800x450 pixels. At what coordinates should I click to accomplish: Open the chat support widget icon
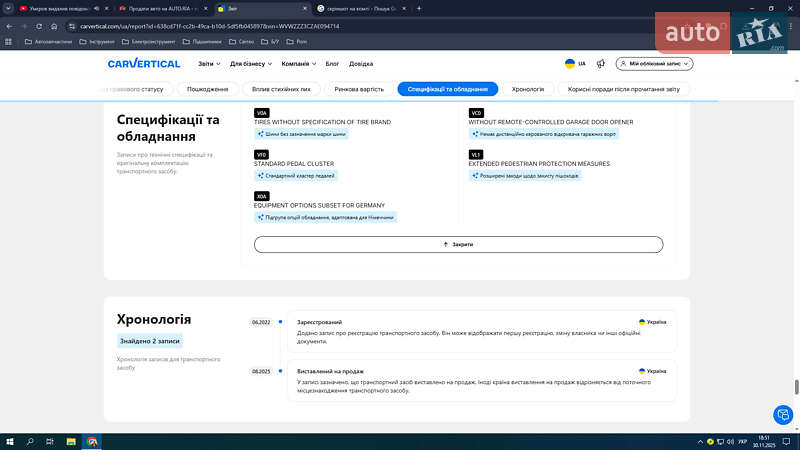pos(782,414)
